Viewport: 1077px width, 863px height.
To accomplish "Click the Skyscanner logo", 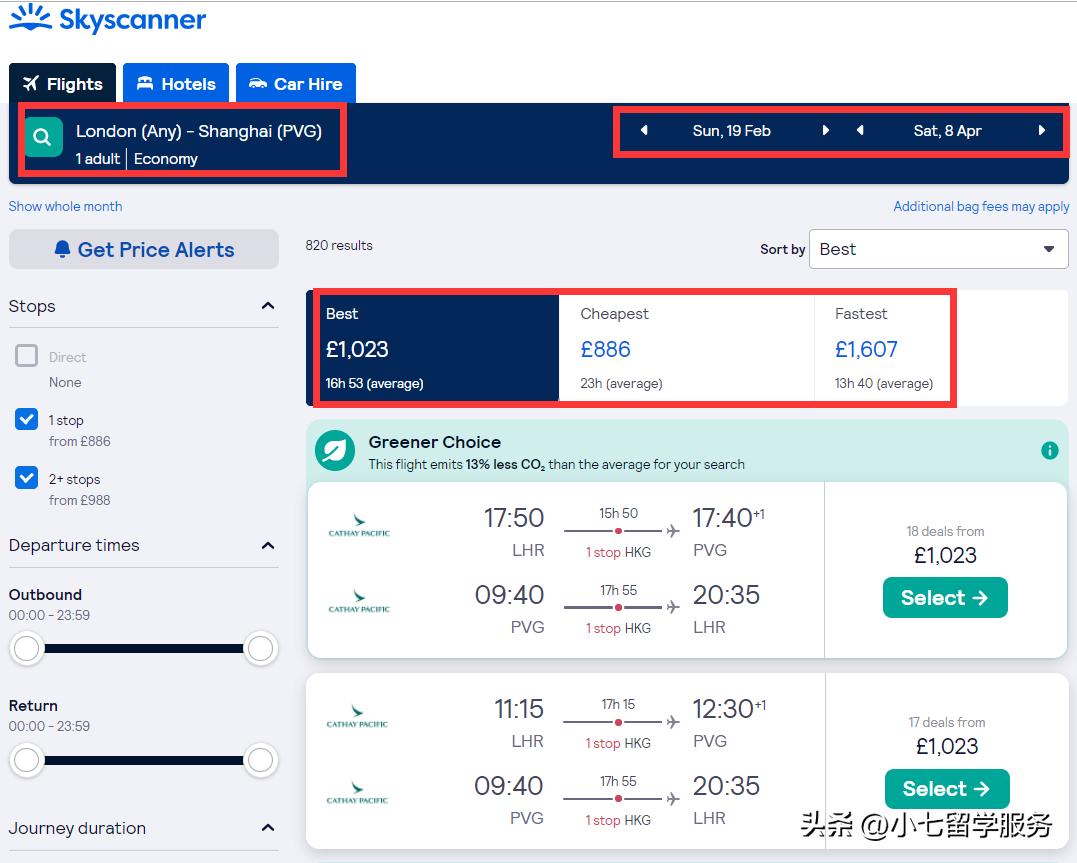I will tap(108, 20).
